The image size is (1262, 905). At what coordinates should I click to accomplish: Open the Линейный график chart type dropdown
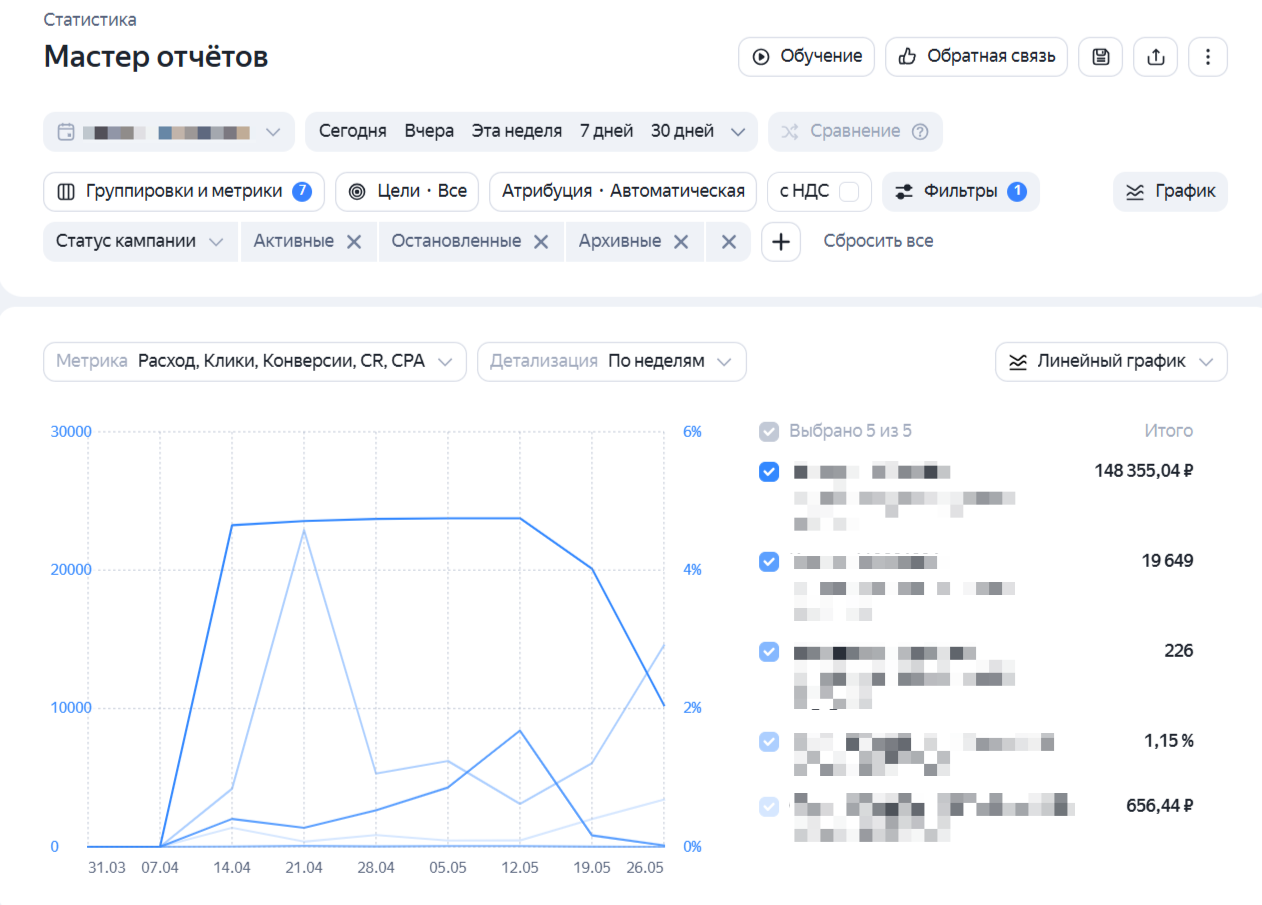click(x=1110, y=362)
